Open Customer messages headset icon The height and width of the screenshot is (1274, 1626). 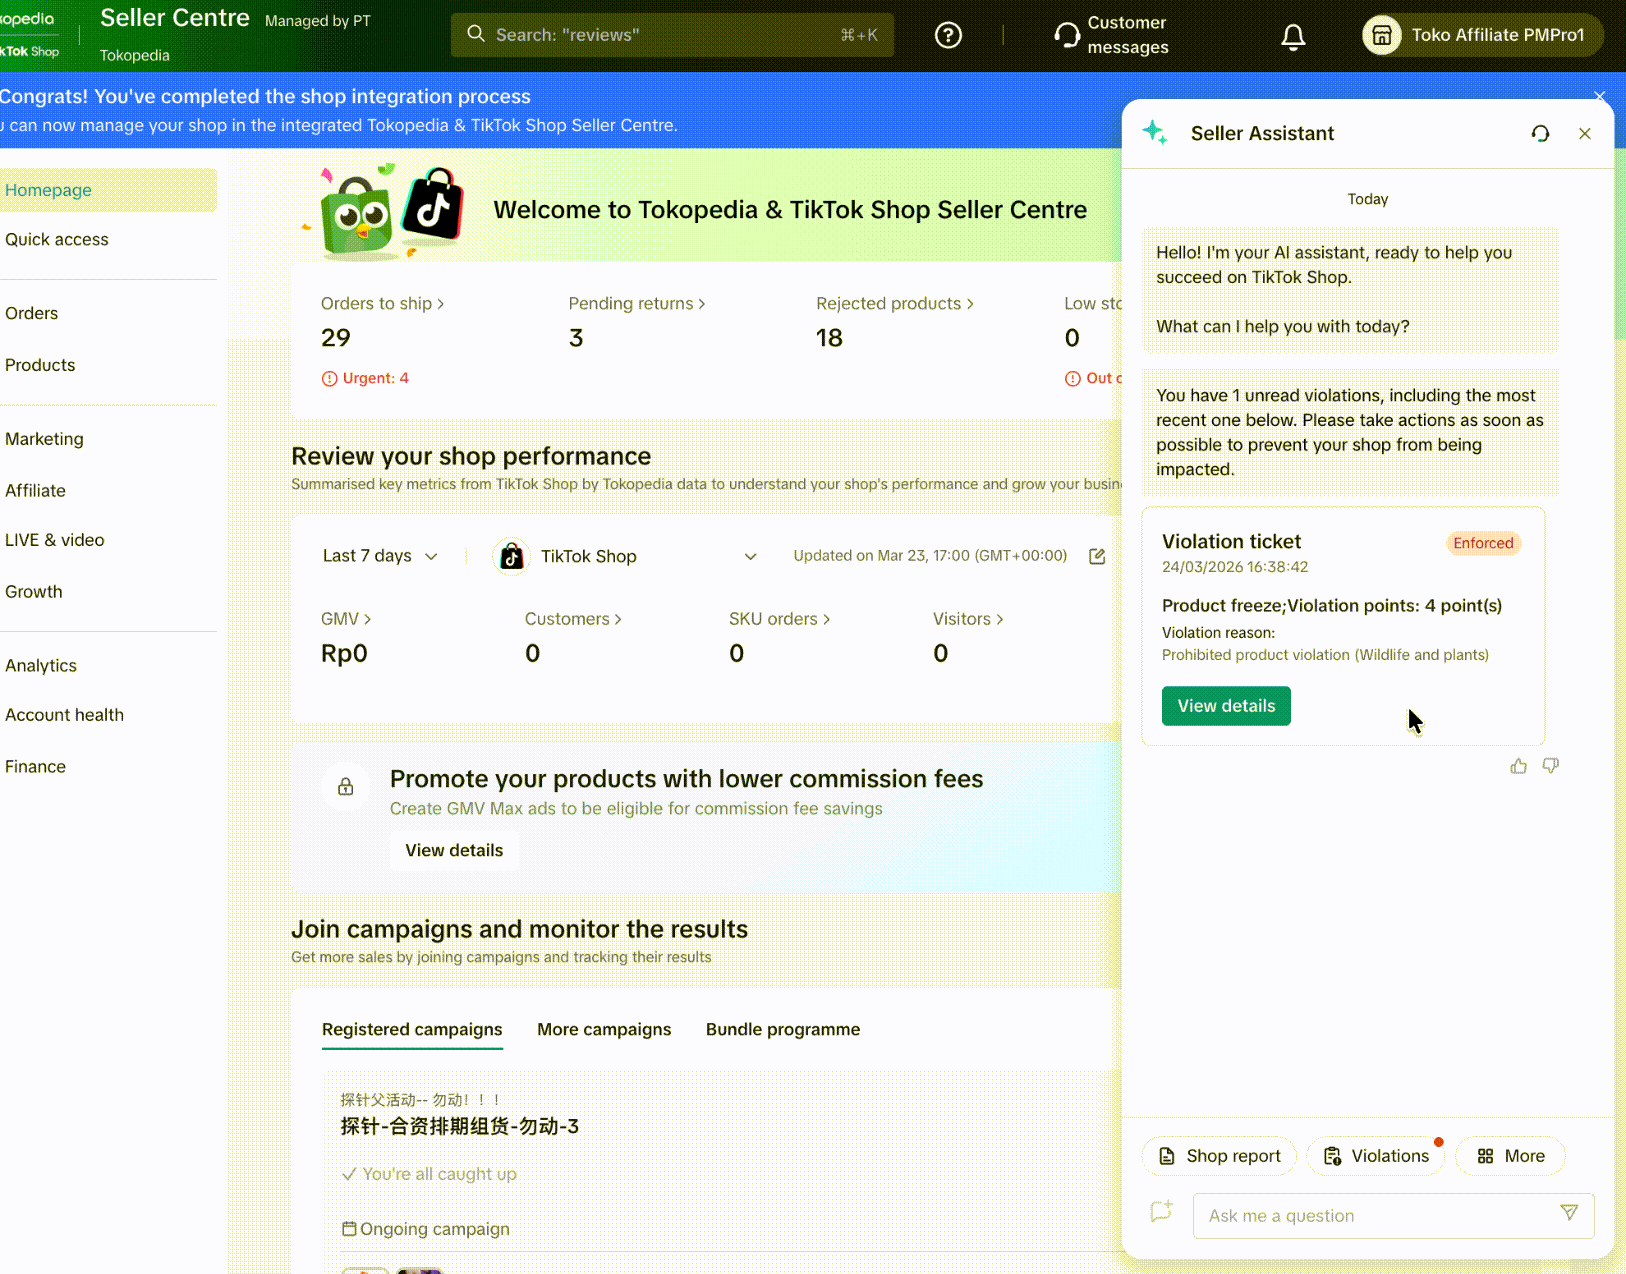[1067, 35]
